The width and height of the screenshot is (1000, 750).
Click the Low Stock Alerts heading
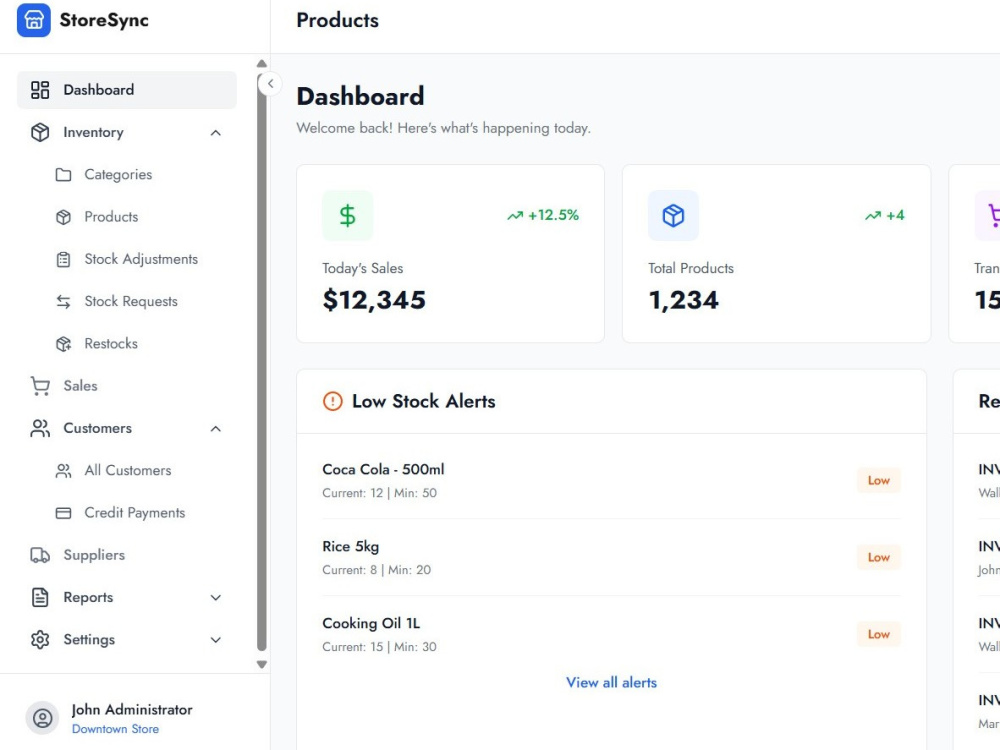tap(423, 401)
